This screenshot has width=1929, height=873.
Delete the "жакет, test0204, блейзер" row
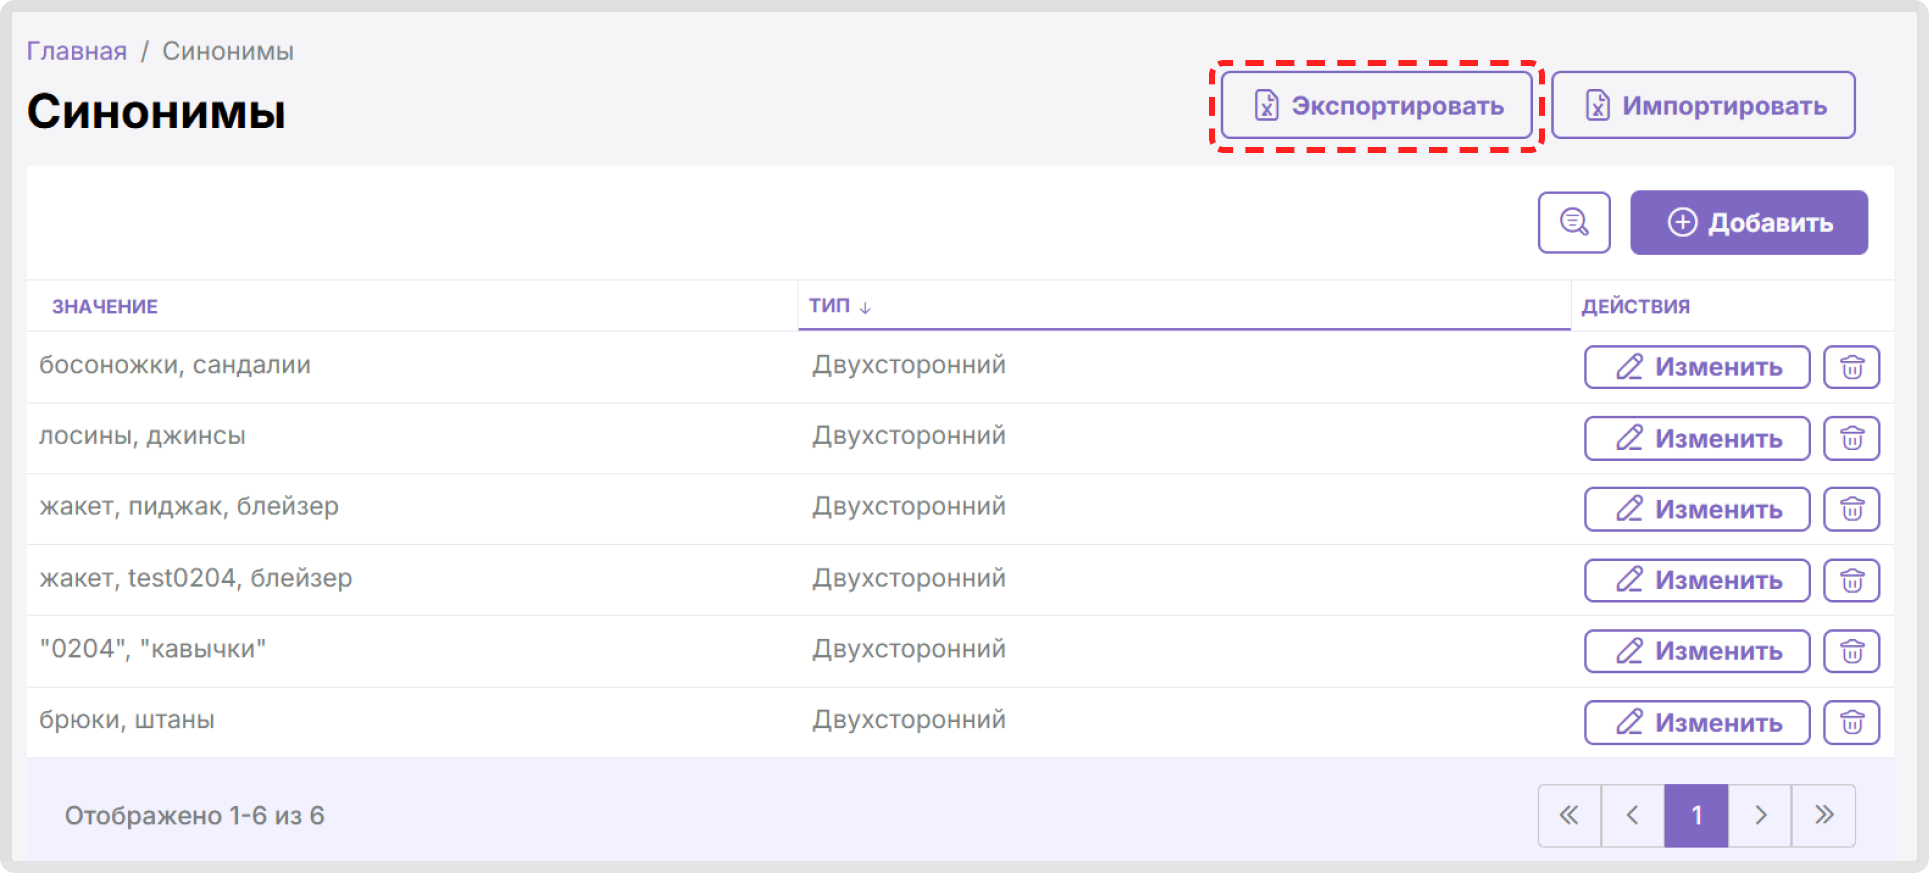(1851, 580)
